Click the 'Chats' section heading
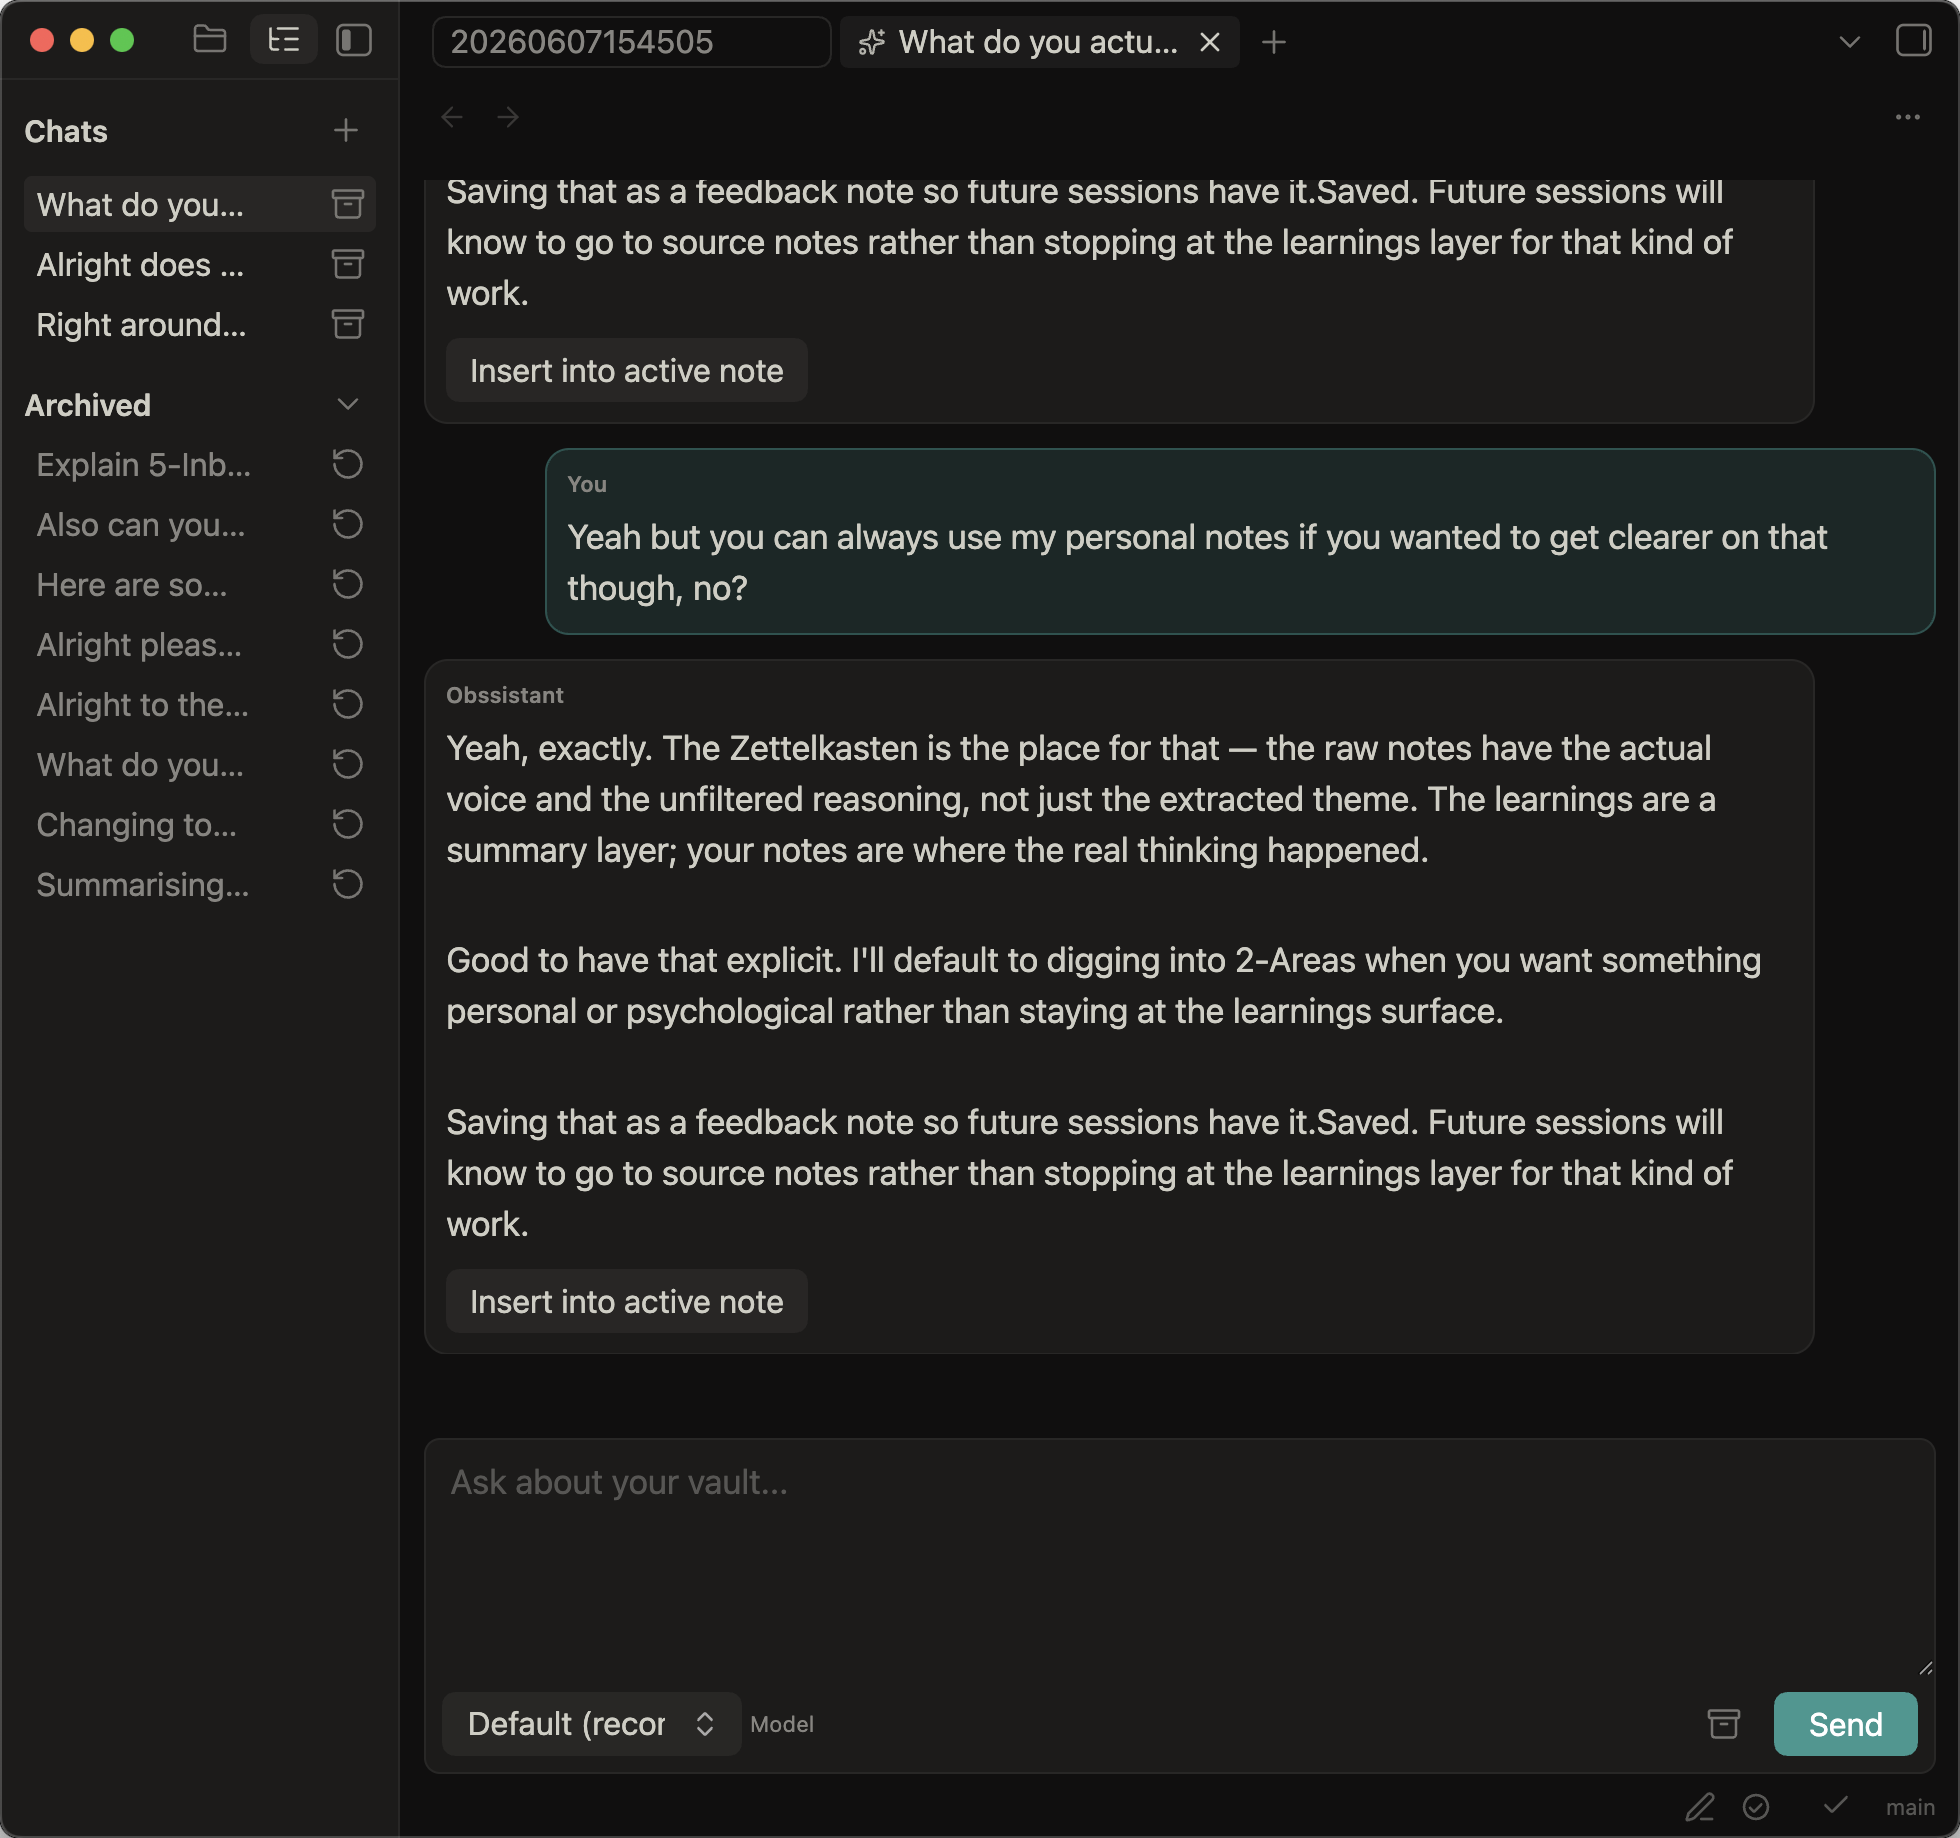The image size is (1960, 1838). tap(66, 131)
